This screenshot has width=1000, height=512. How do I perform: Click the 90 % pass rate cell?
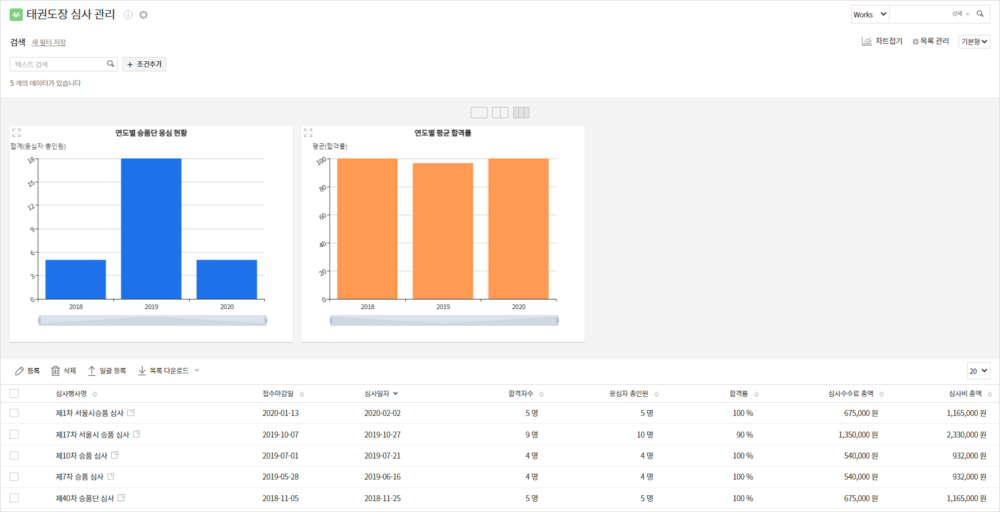click(743, 434)
